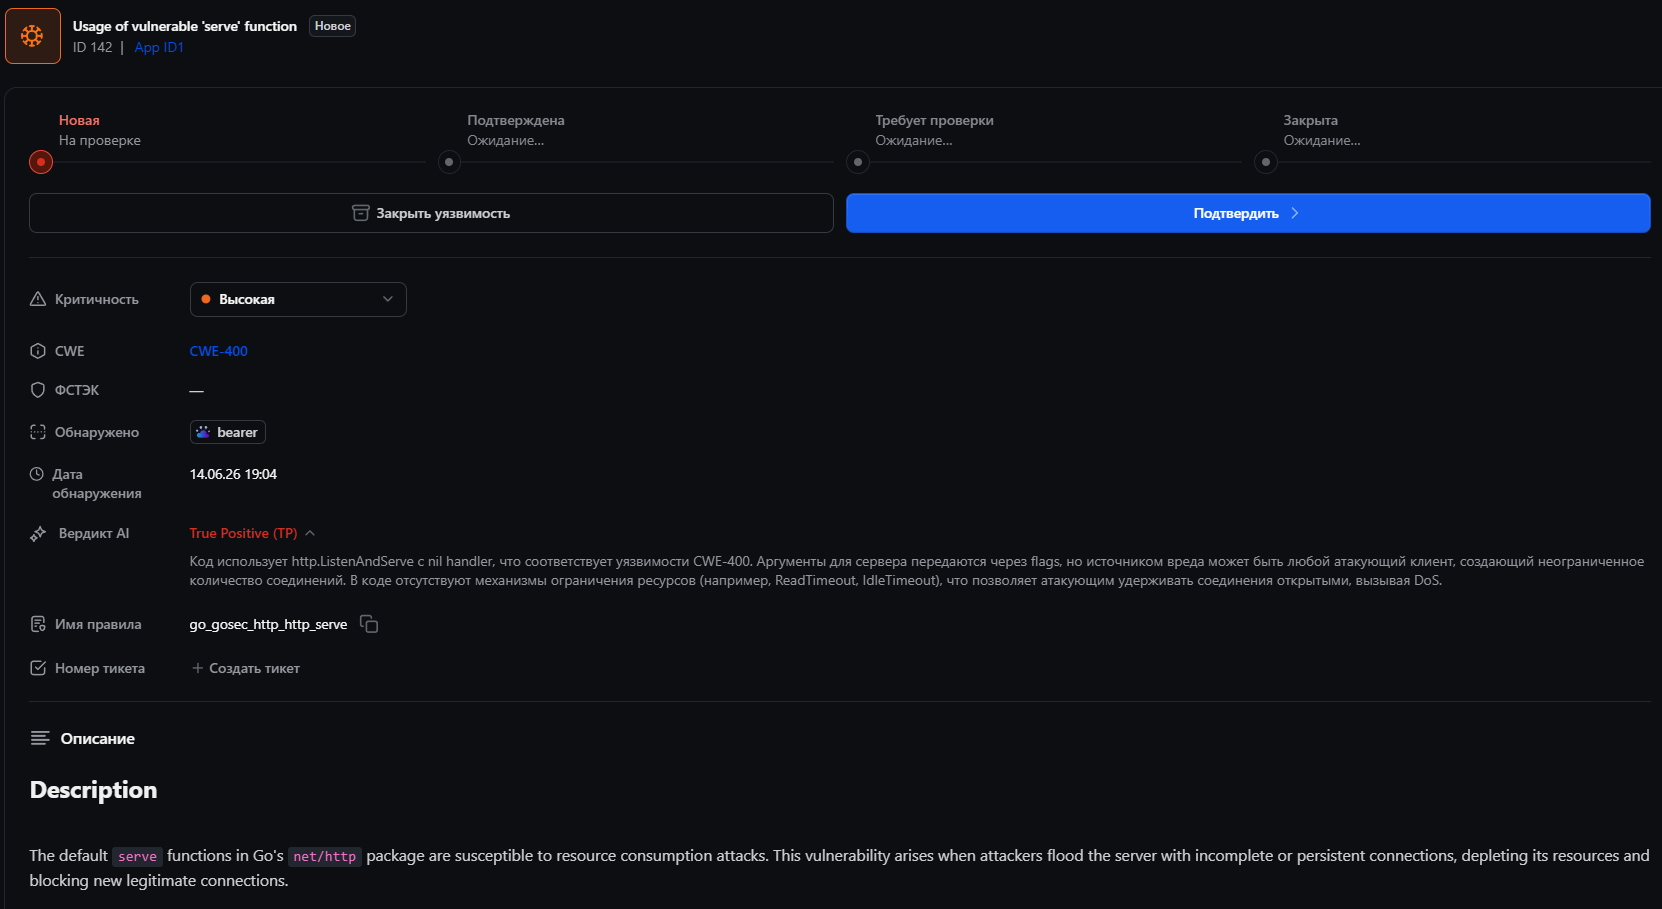Click the net/http code snippet

click(325, 856)
